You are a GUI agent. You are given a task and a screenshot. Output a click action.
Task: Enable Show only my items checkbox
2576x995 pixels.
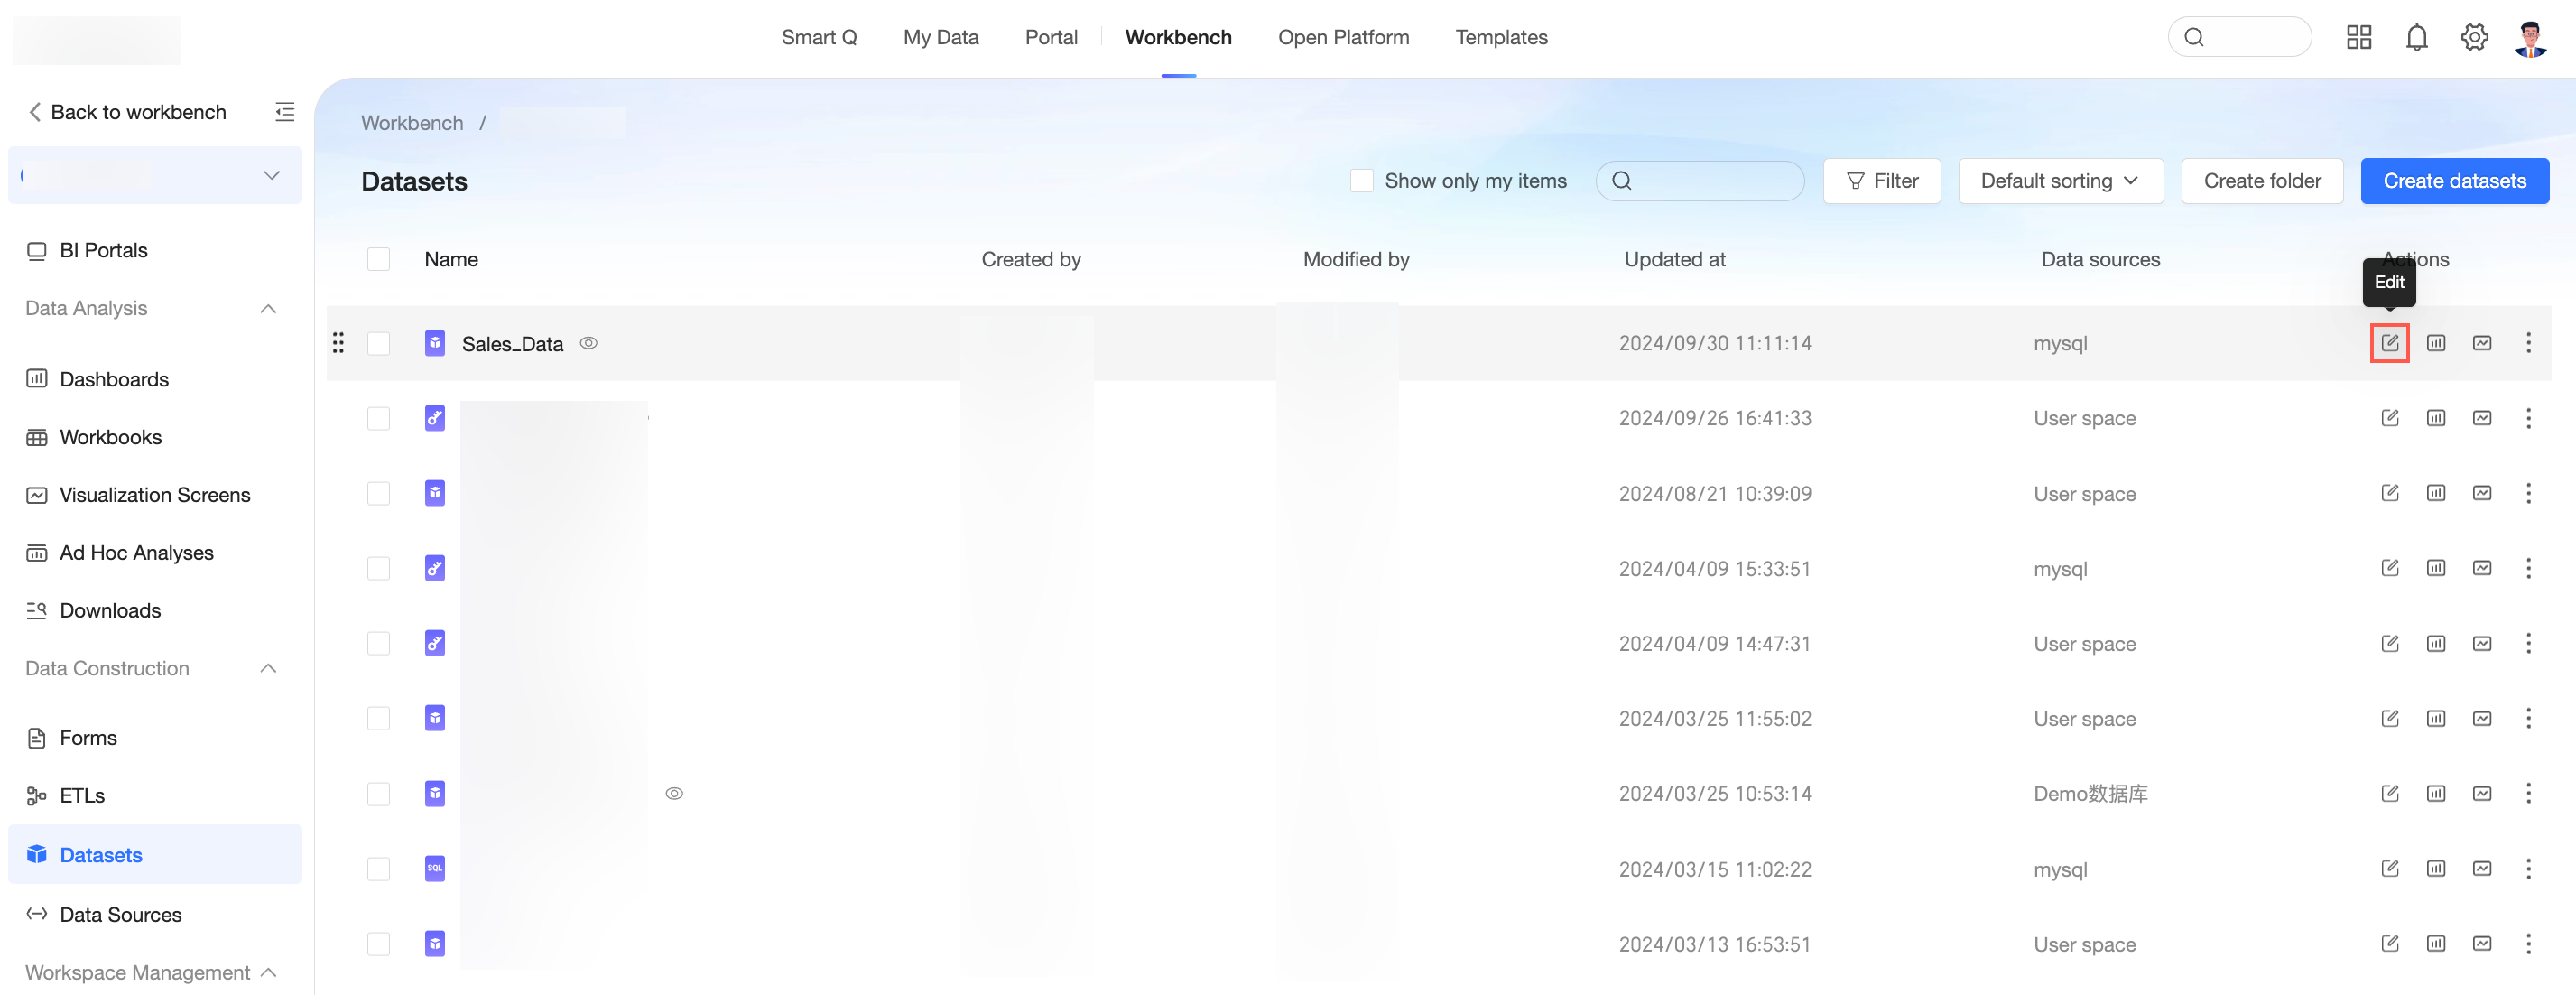(1361, 181)
